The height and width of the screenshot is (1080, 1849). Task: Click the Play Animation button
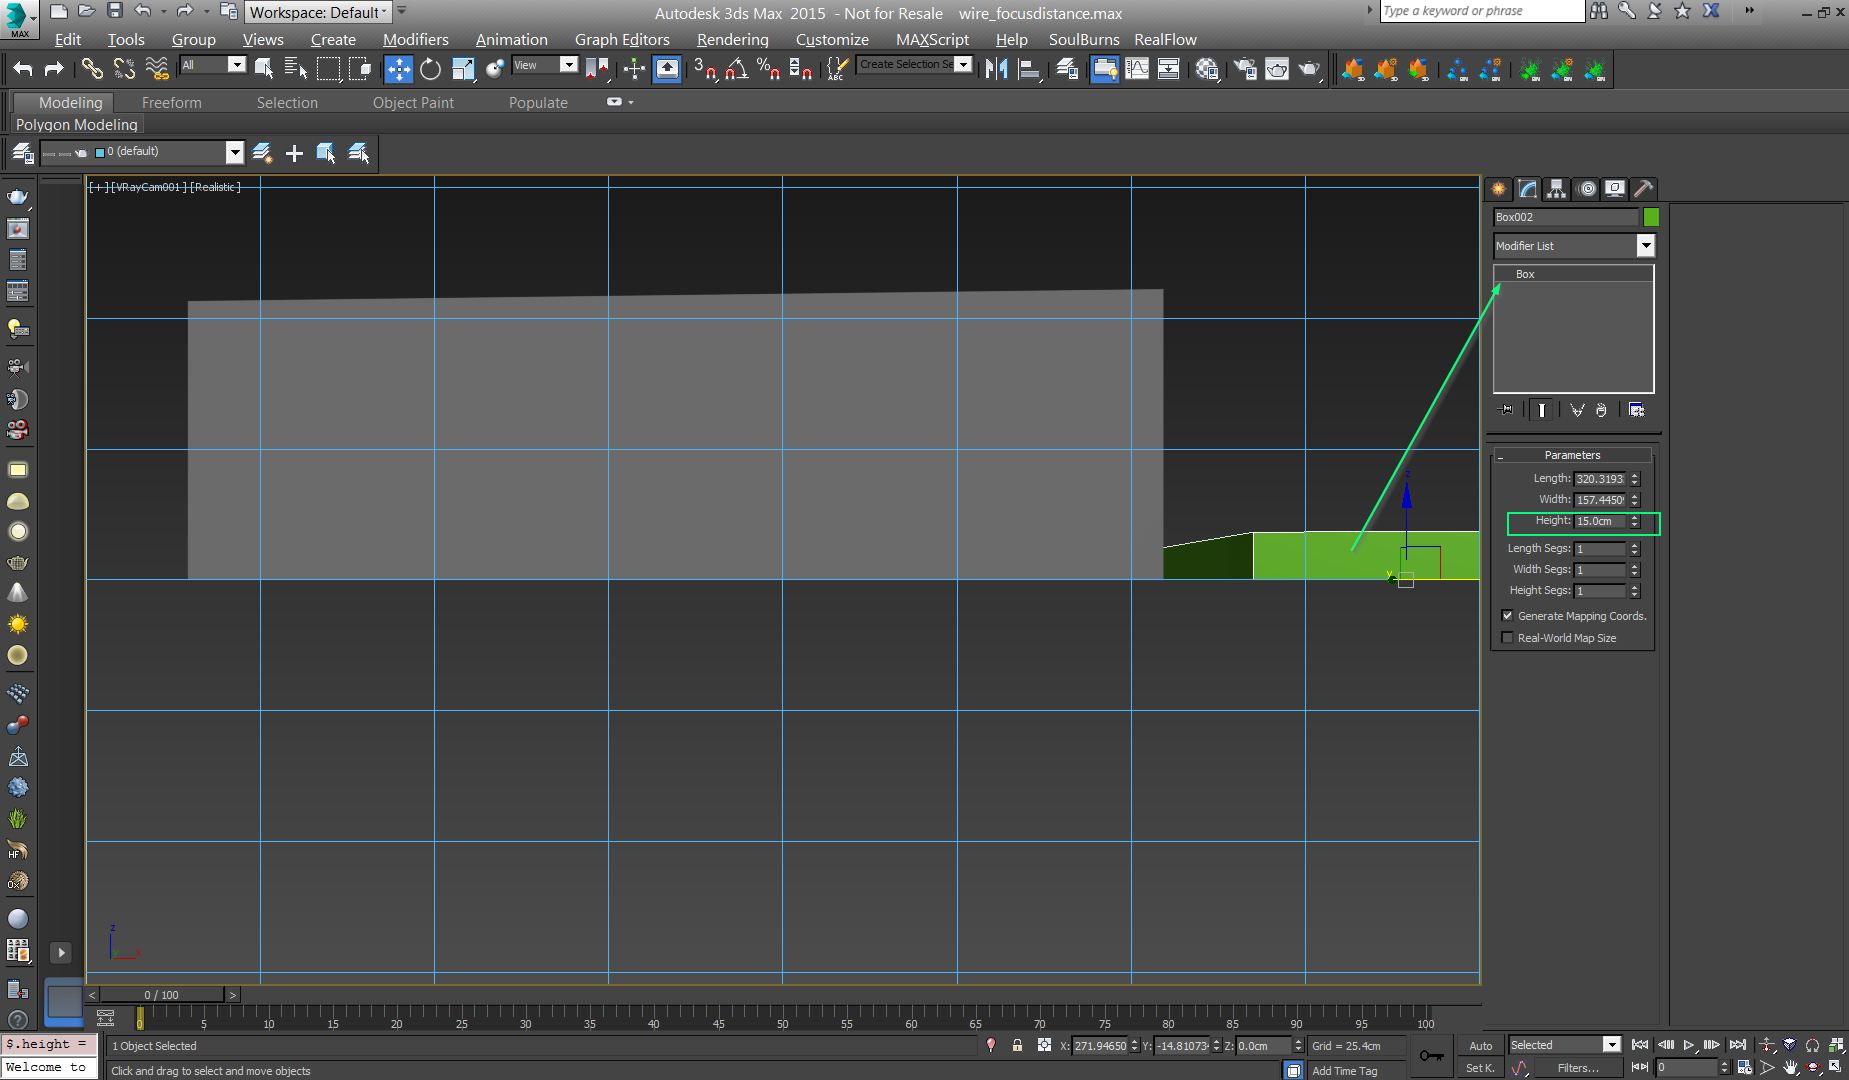coord(1689,1045)
